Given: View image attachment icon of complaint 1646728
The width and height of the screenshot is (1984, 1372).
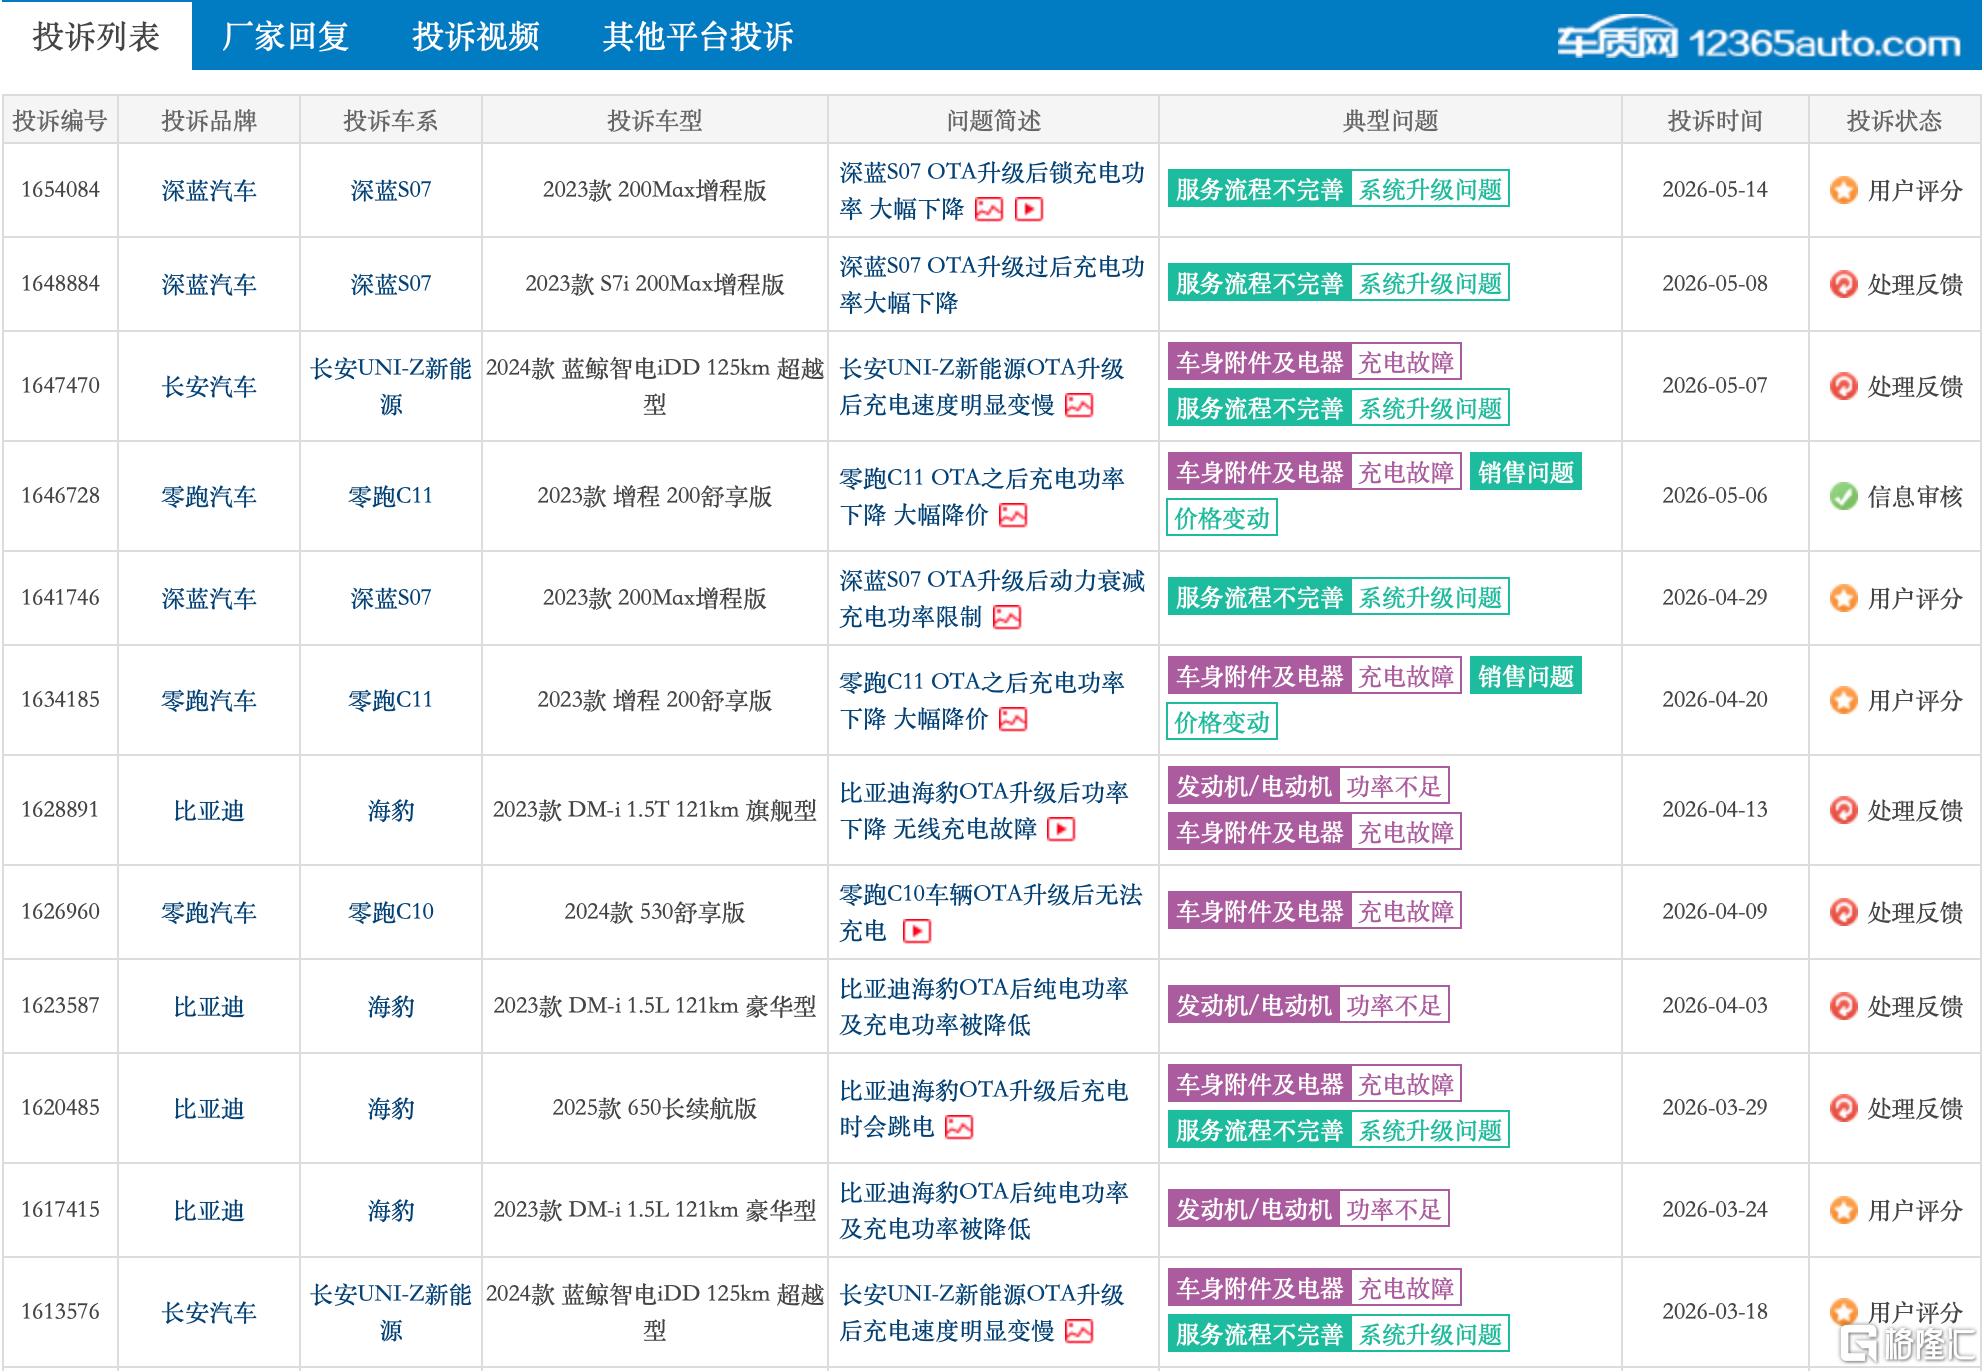Looking at the screenshot, I should (1013, 515).
